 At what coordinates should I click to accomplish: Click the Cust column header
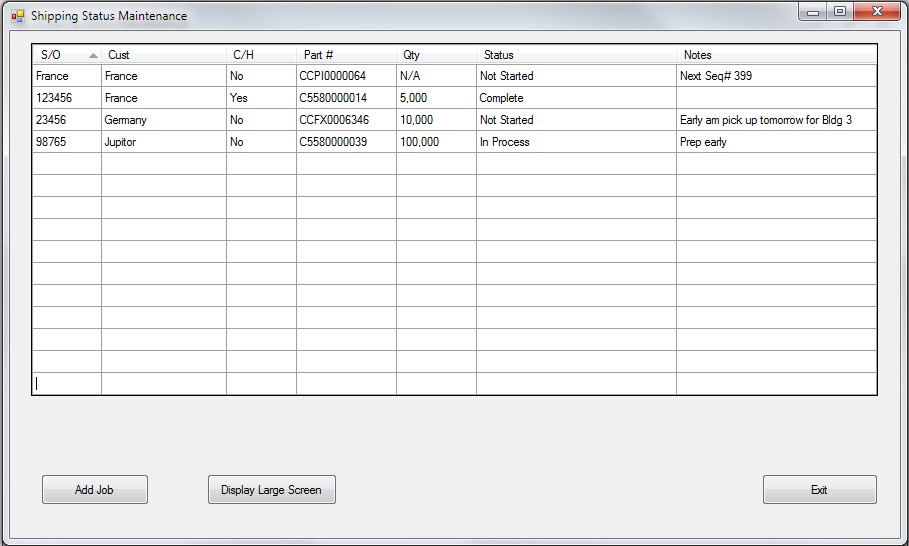[x=163, y=54]
